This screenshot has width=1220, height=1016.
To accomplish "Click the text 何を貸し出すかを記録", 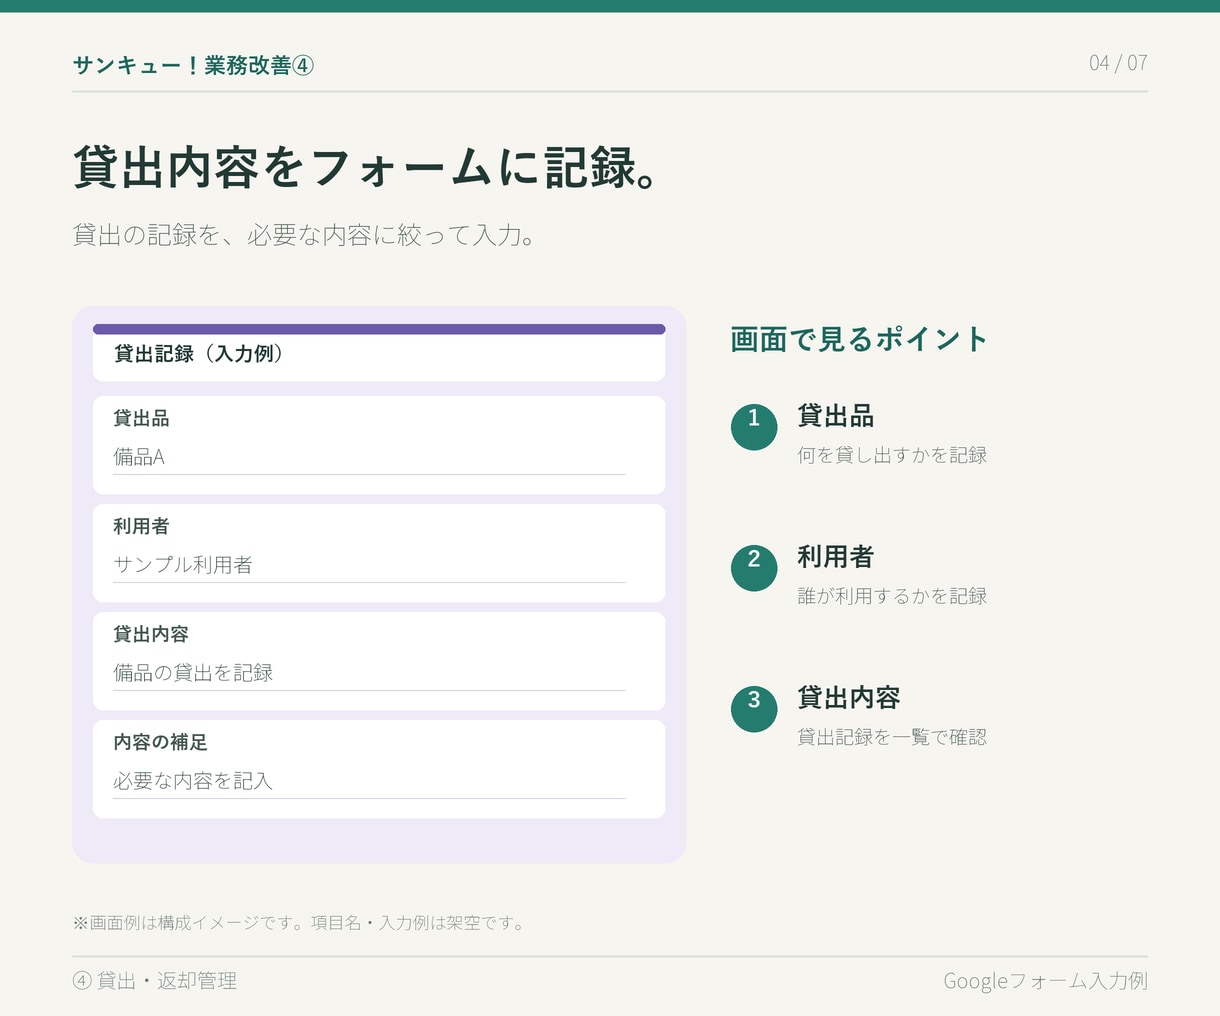I will coord(892,455).
